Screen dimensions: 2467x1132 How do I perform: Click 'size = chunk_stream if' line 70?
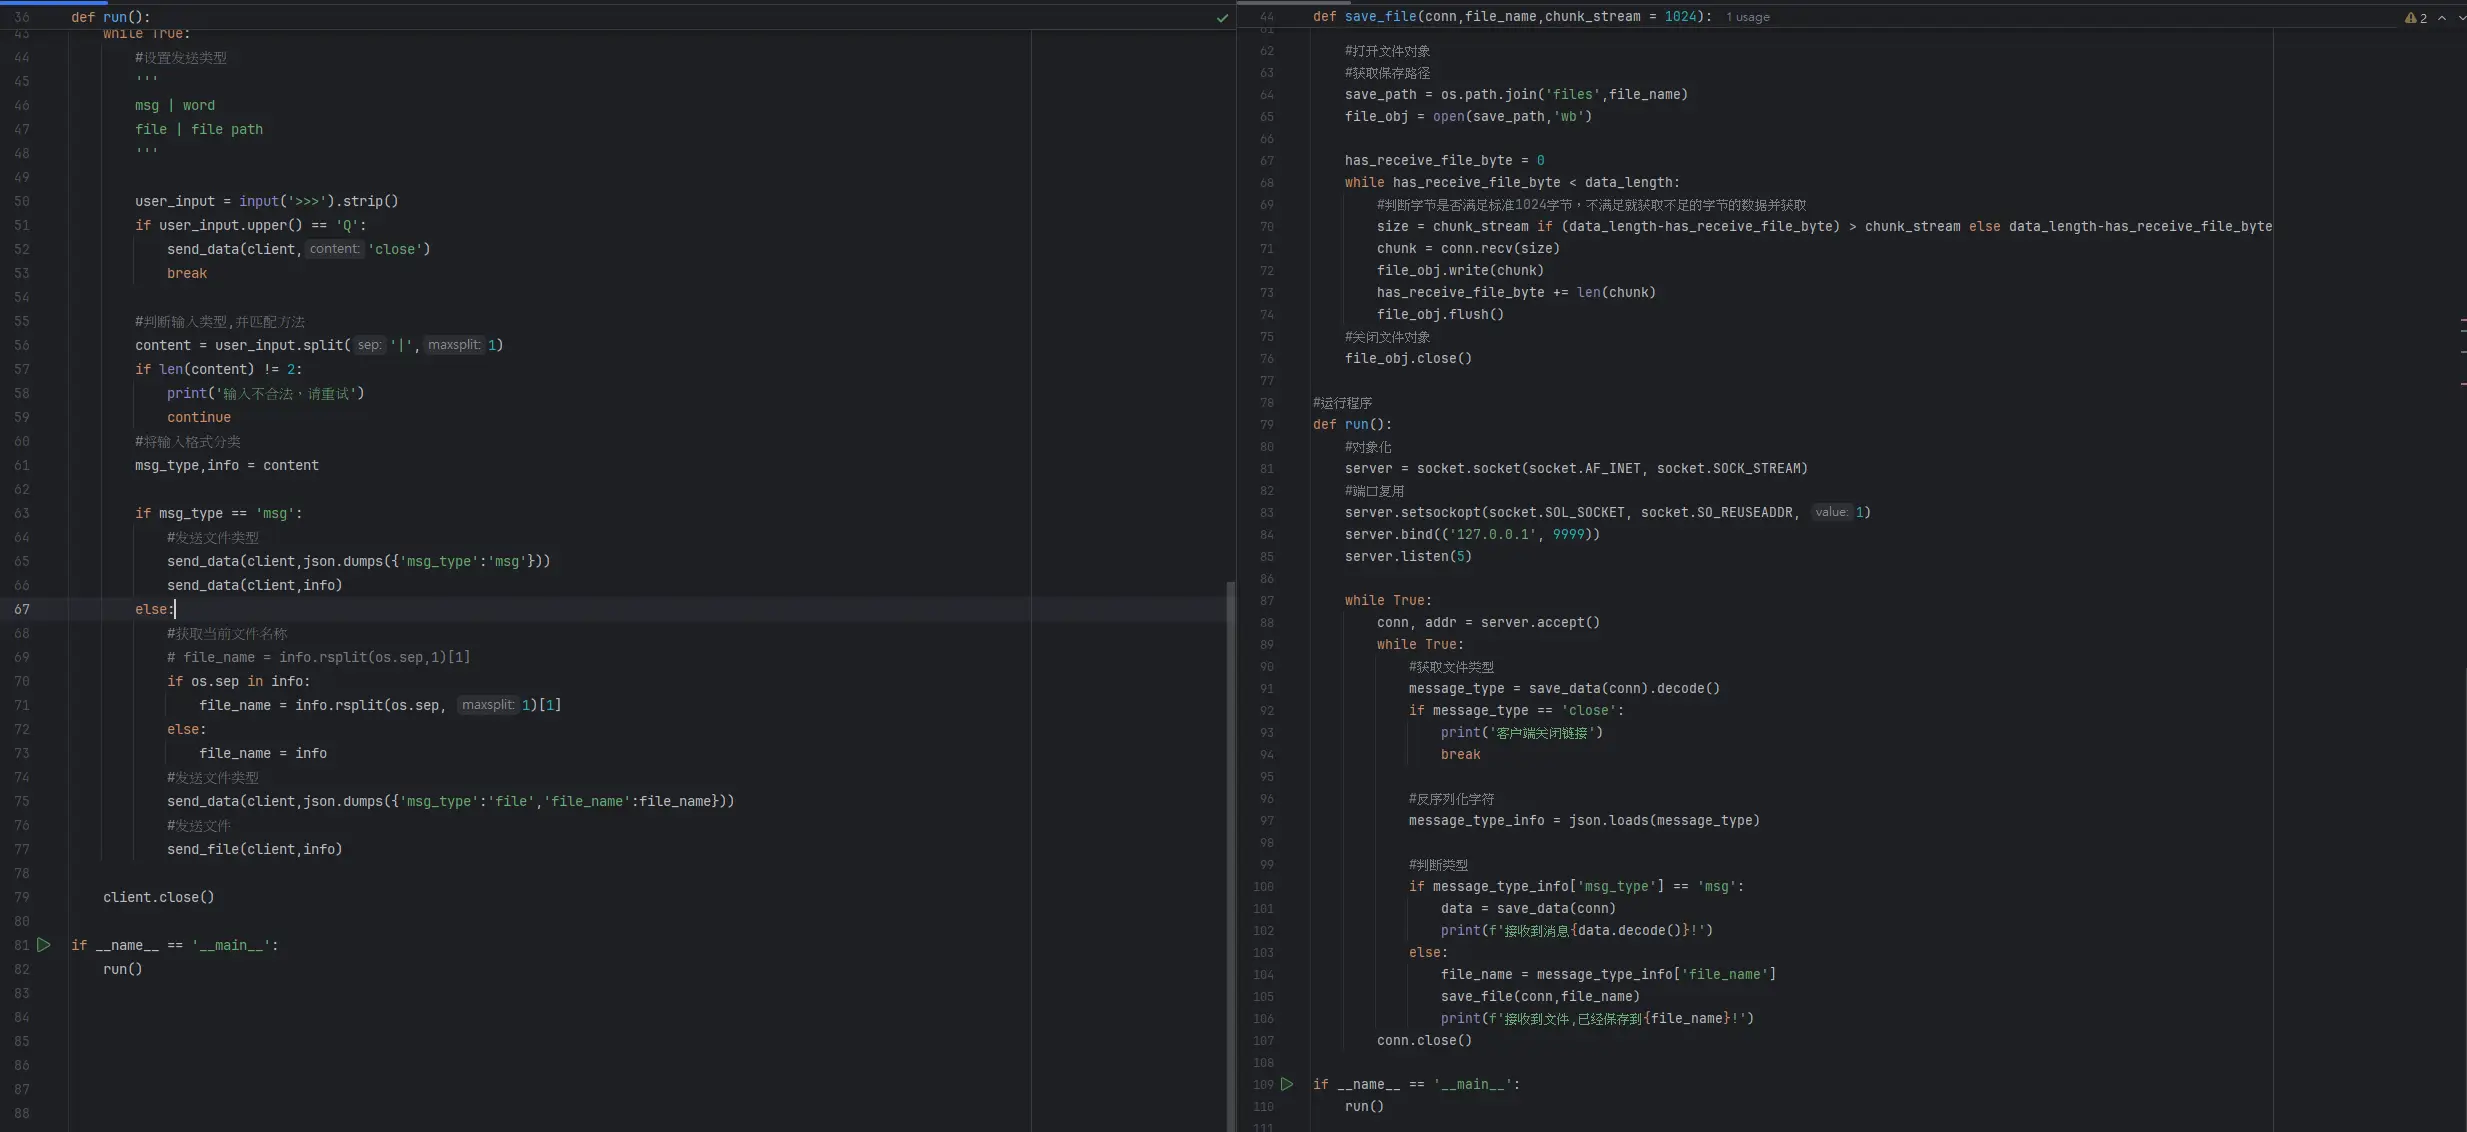[1824, 226]
